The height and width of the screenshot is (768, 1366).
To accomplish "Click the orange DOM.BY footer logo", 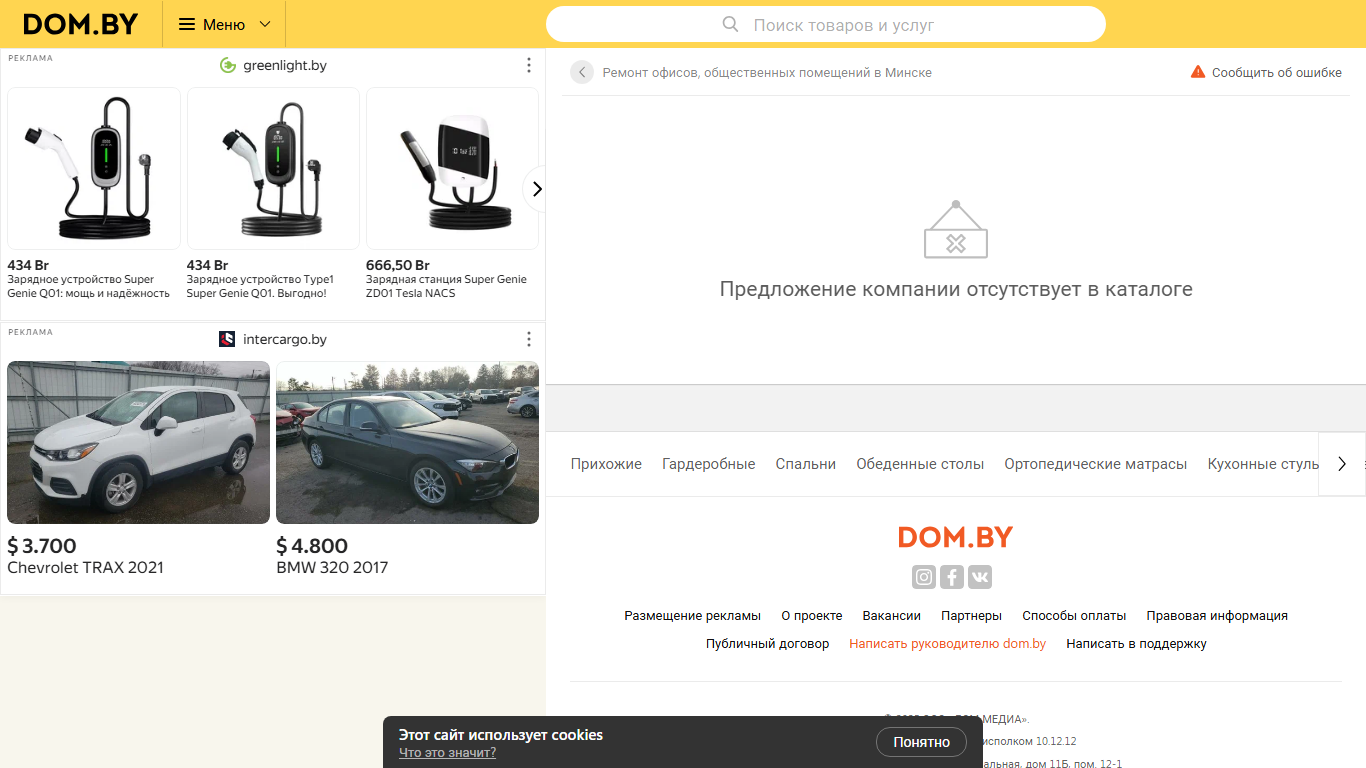I will pos(955,537).
